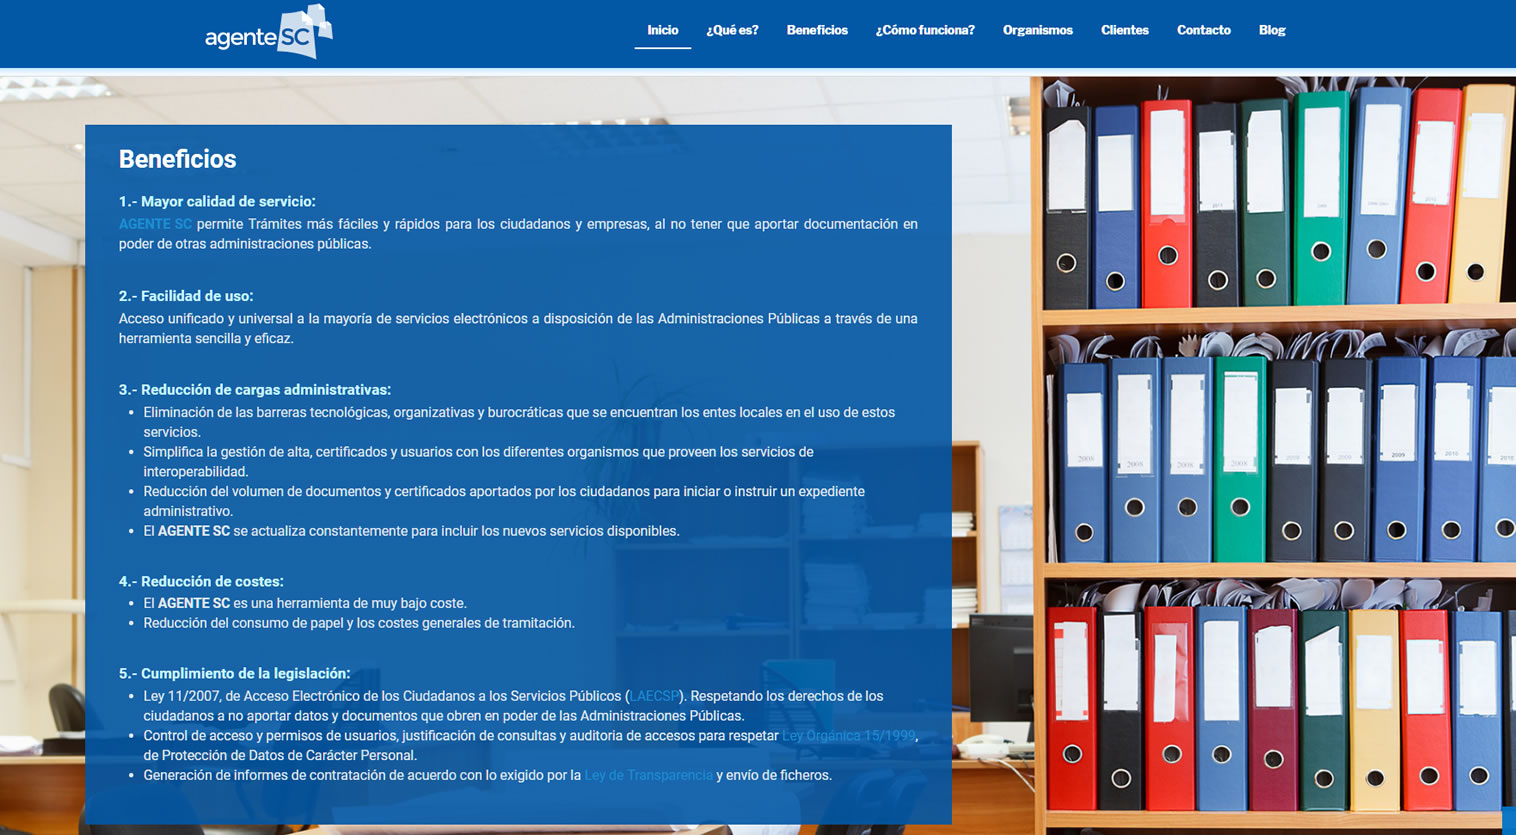Go to the Contacto page

(1204, 30)
